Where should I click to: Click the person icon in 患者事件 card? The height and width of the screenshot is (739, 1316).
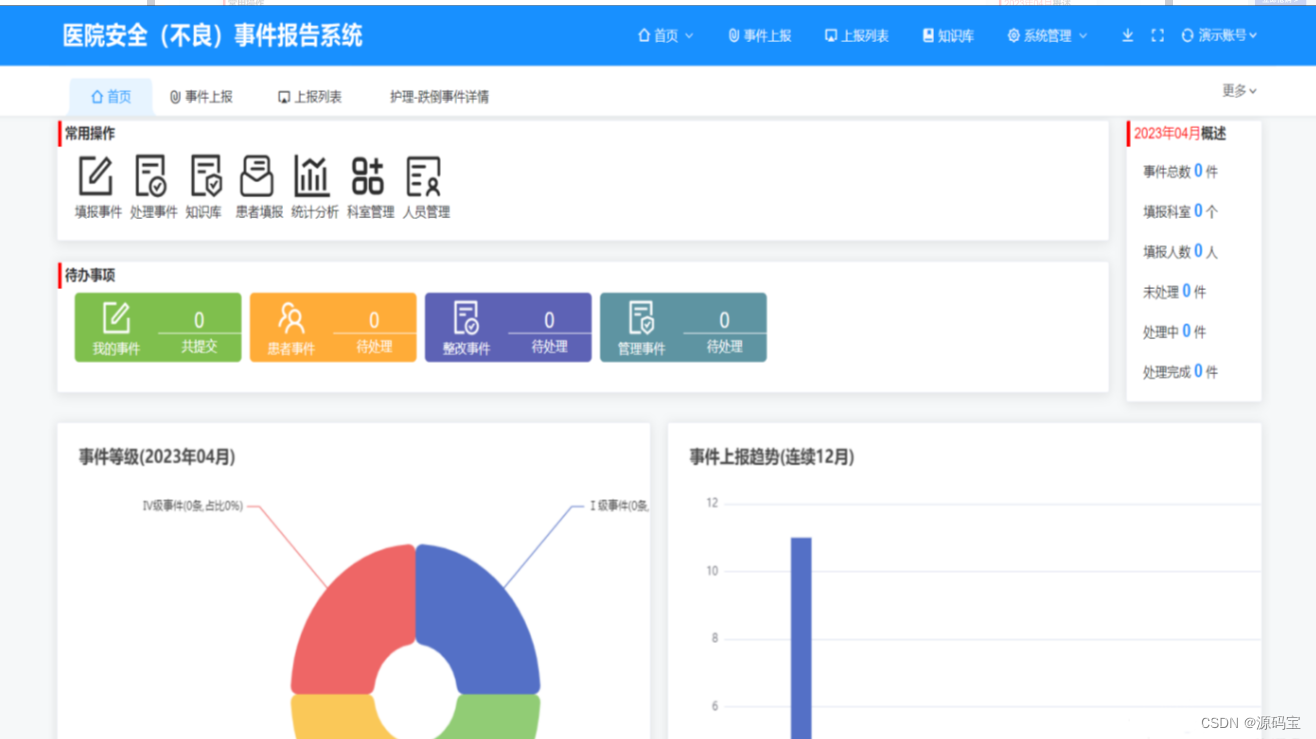tap(291, 318)
